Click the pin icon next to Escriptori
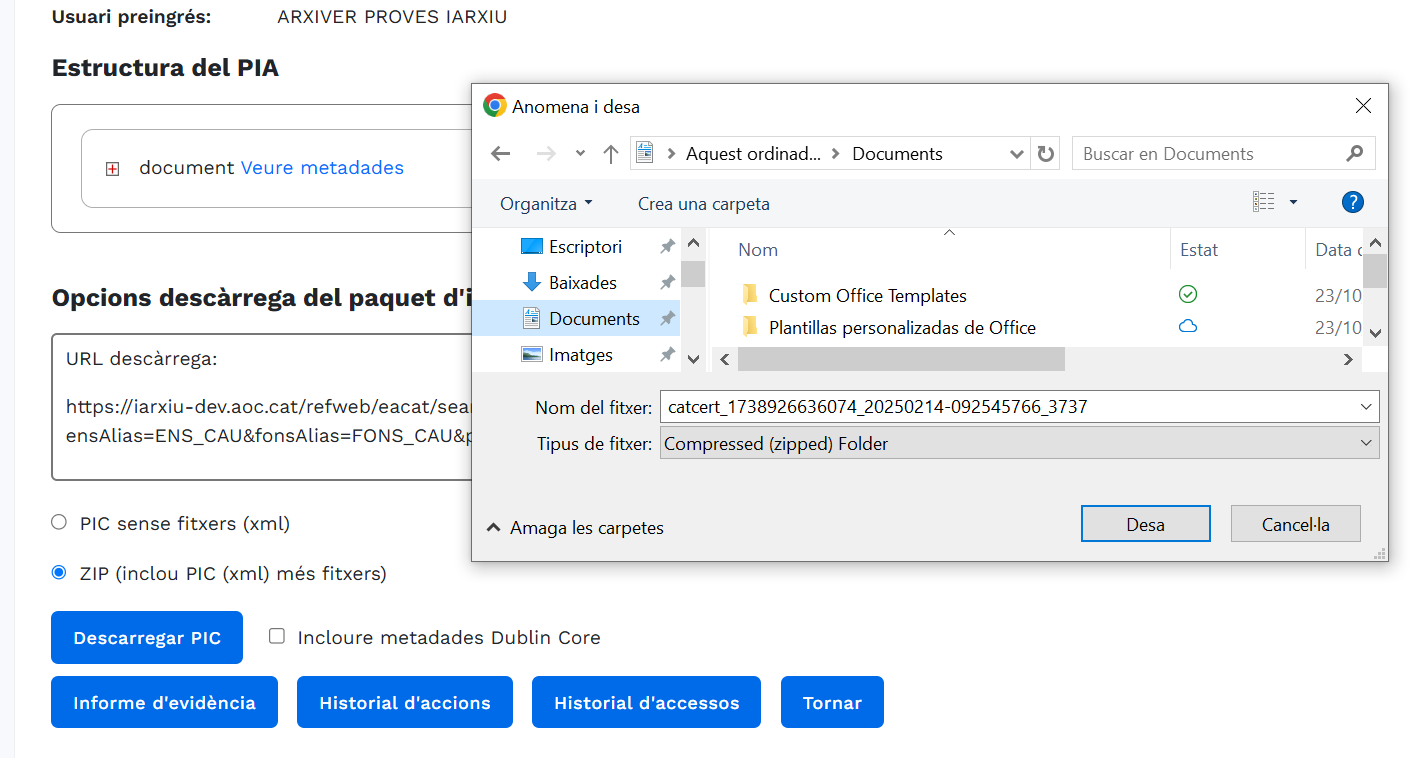Image resolution: width=1414 pixels, height=758 pixels. [667, 247]
